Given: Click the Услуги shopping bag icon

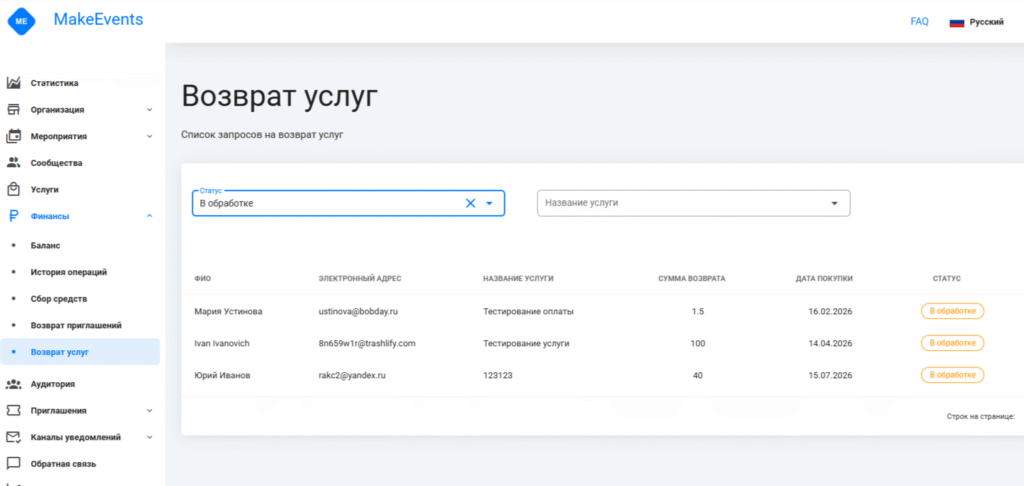Looking at the screenshot, I should 14,189.
